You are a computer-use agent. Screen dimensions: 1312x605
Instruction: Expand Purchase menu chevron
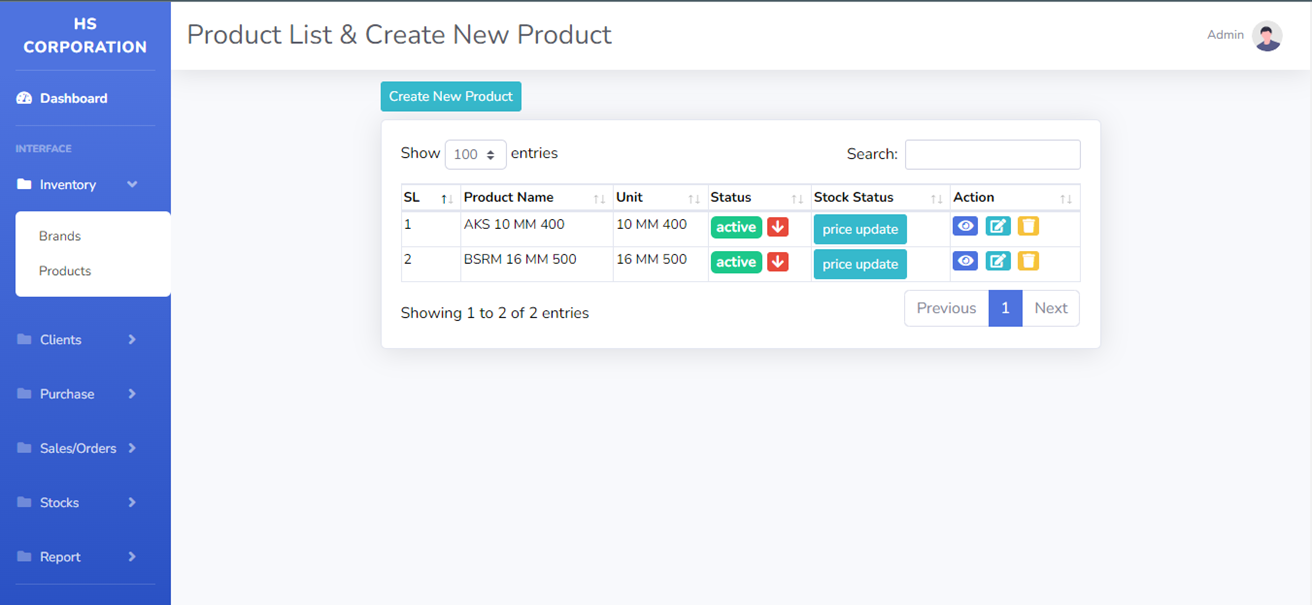[x=132, y=393]
